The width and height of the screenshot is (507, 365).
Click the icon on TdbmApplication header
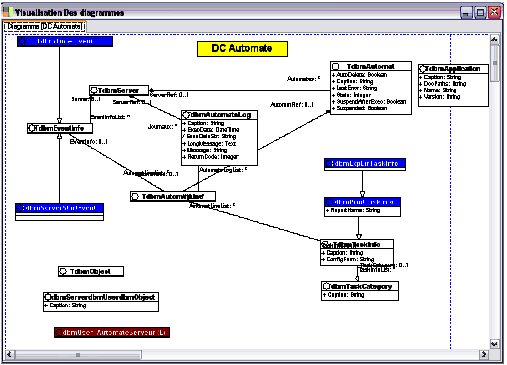pyautogui.click(x=422, y=69)
